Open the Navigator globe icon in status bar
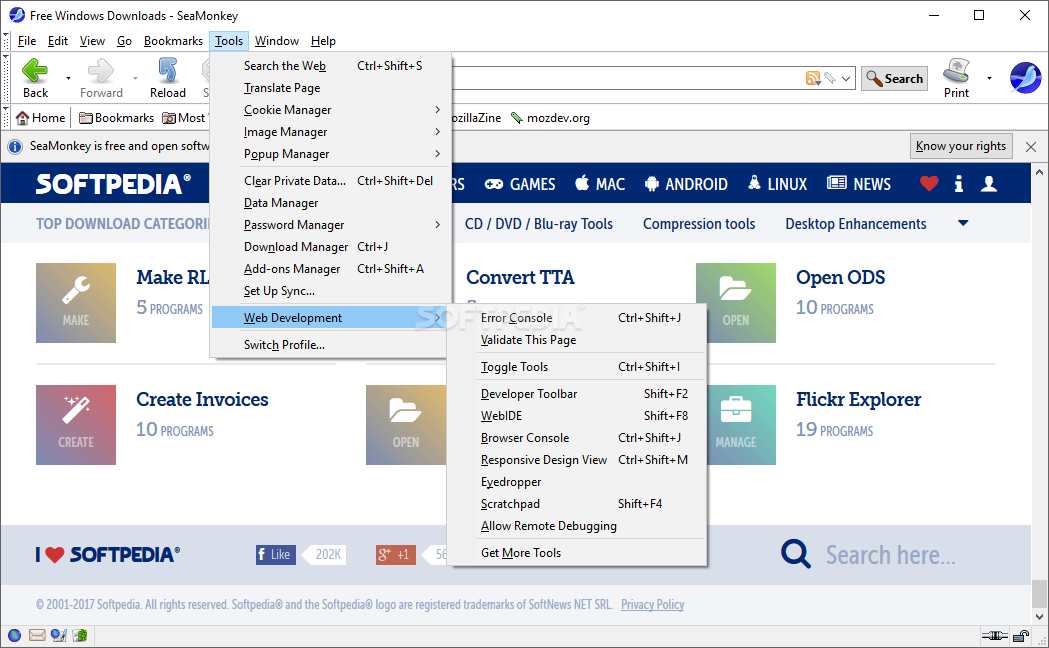The image size is (1049, 648). click(x=14, y=635)
